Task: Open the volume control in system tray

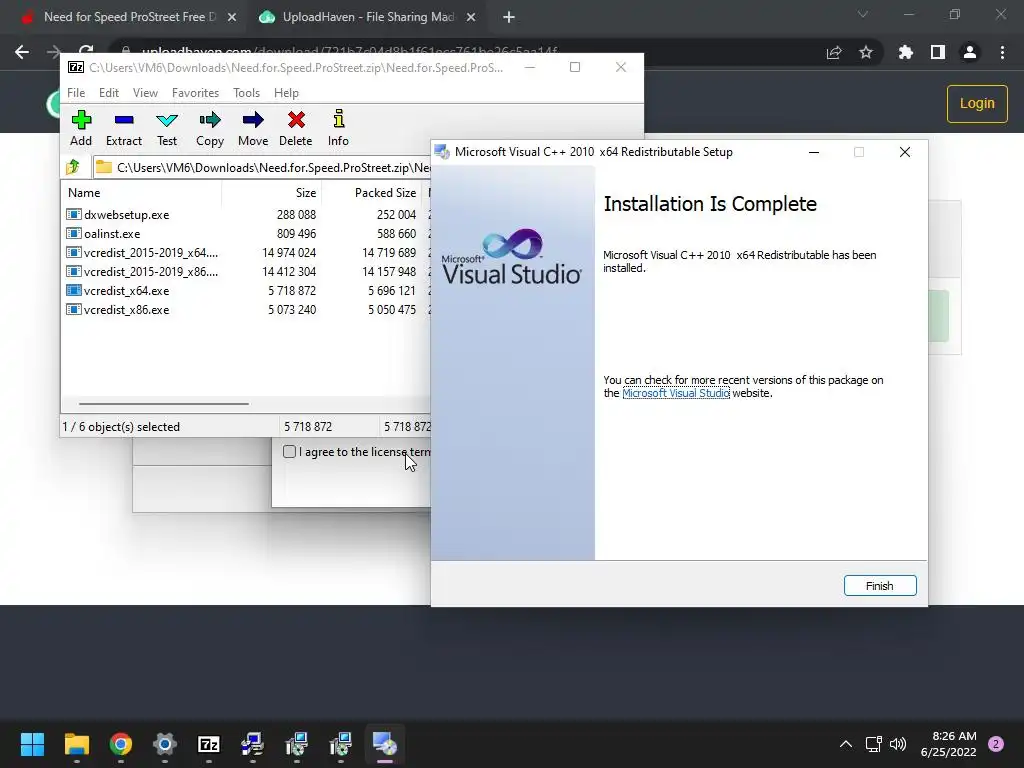Action: [x=898, y=744]
